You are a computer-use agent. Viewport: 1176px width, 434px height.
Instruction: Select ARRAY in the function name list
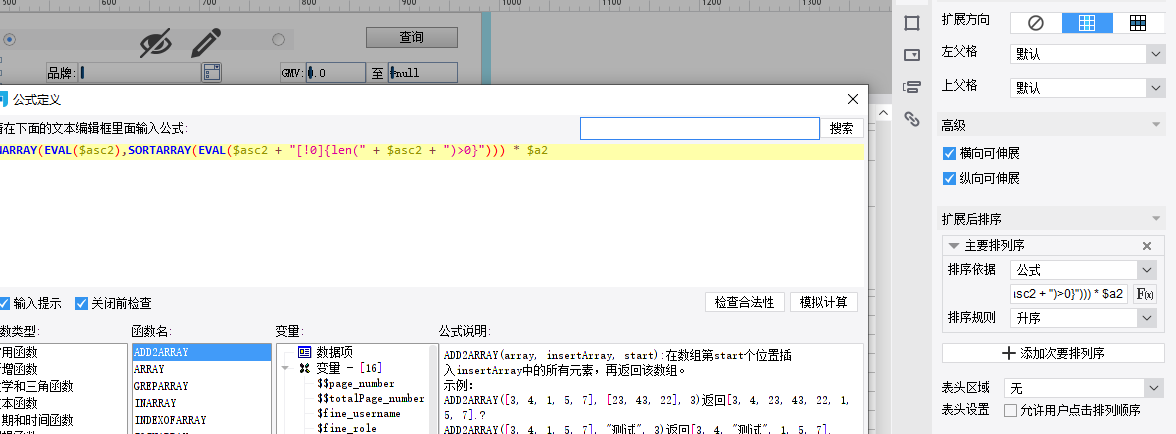tap(149, 369)
